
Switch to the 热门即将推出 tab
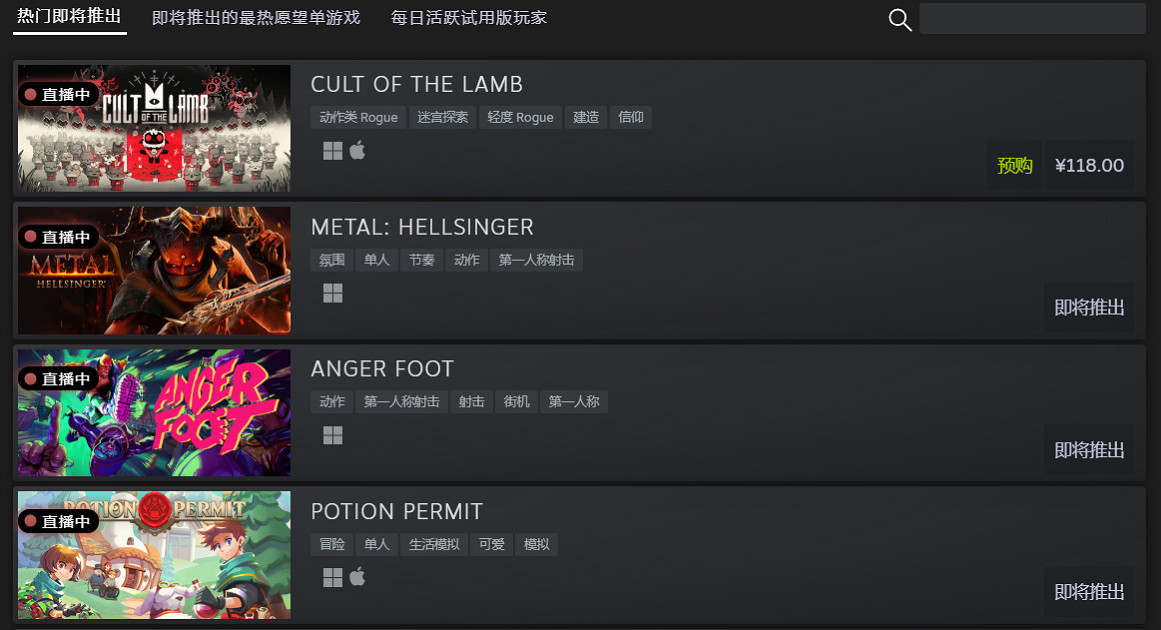[x=70, y=16]
